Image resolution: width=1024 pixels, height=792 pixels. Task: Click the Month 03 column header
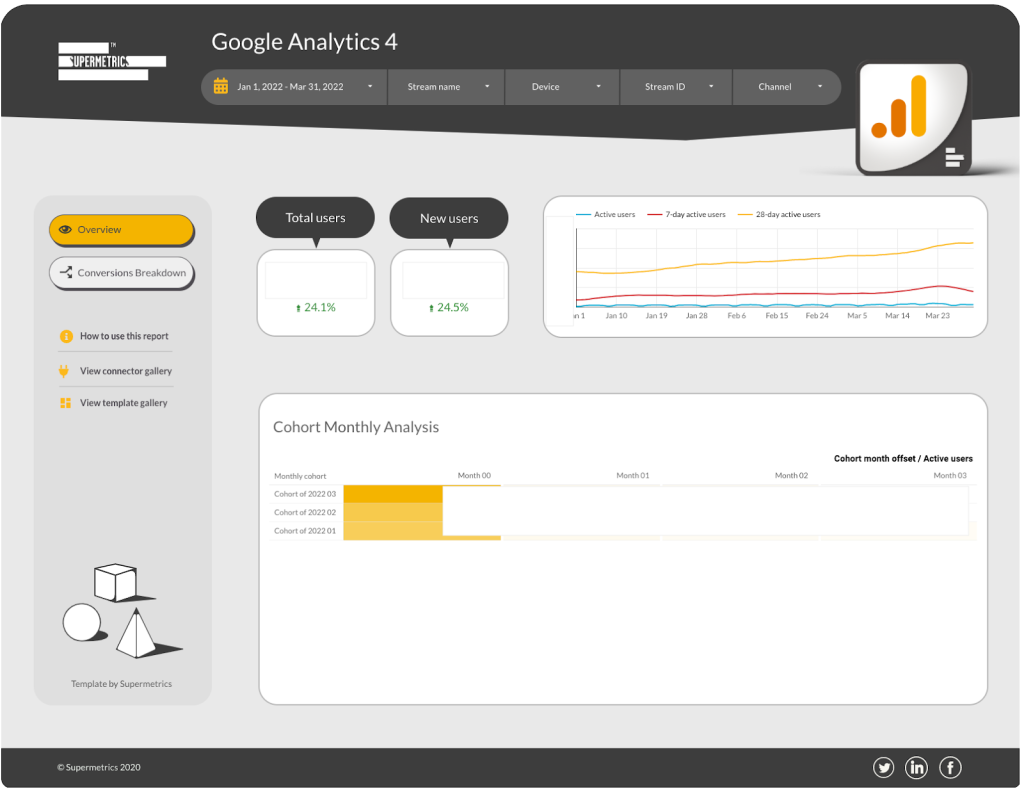(x=950, y=475)
